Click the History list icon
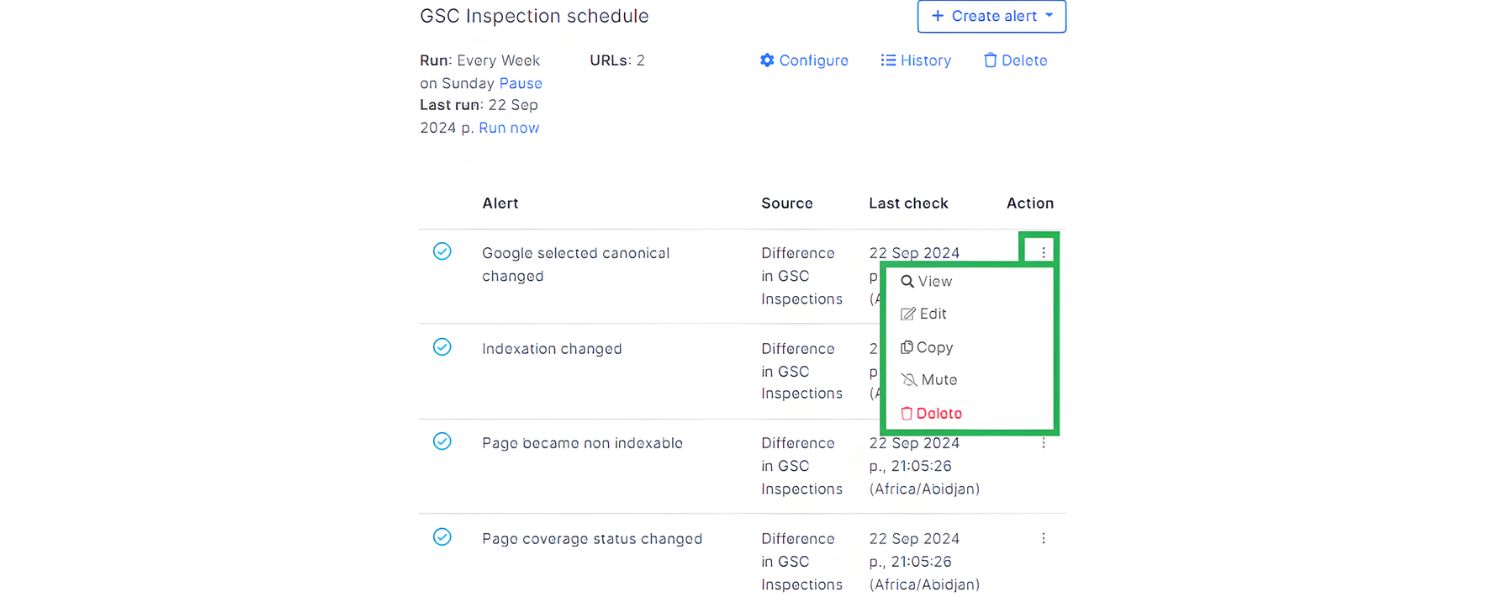 888,60
